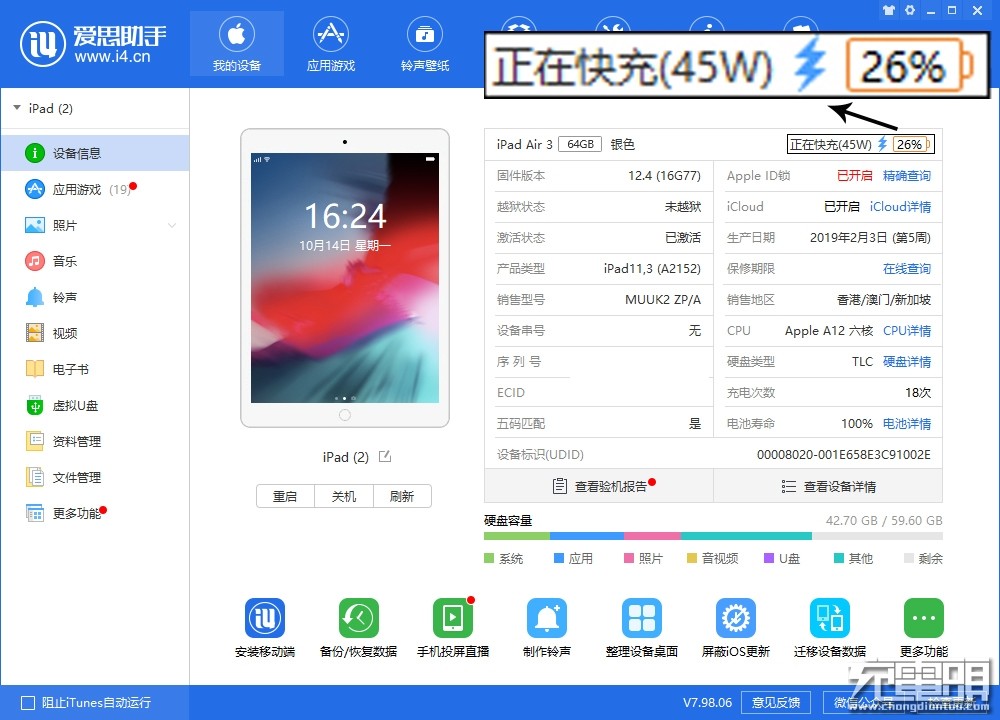Click the iPad lock screen preview
The height and width of the screenshot is (720, 1000).
[344, 277]
